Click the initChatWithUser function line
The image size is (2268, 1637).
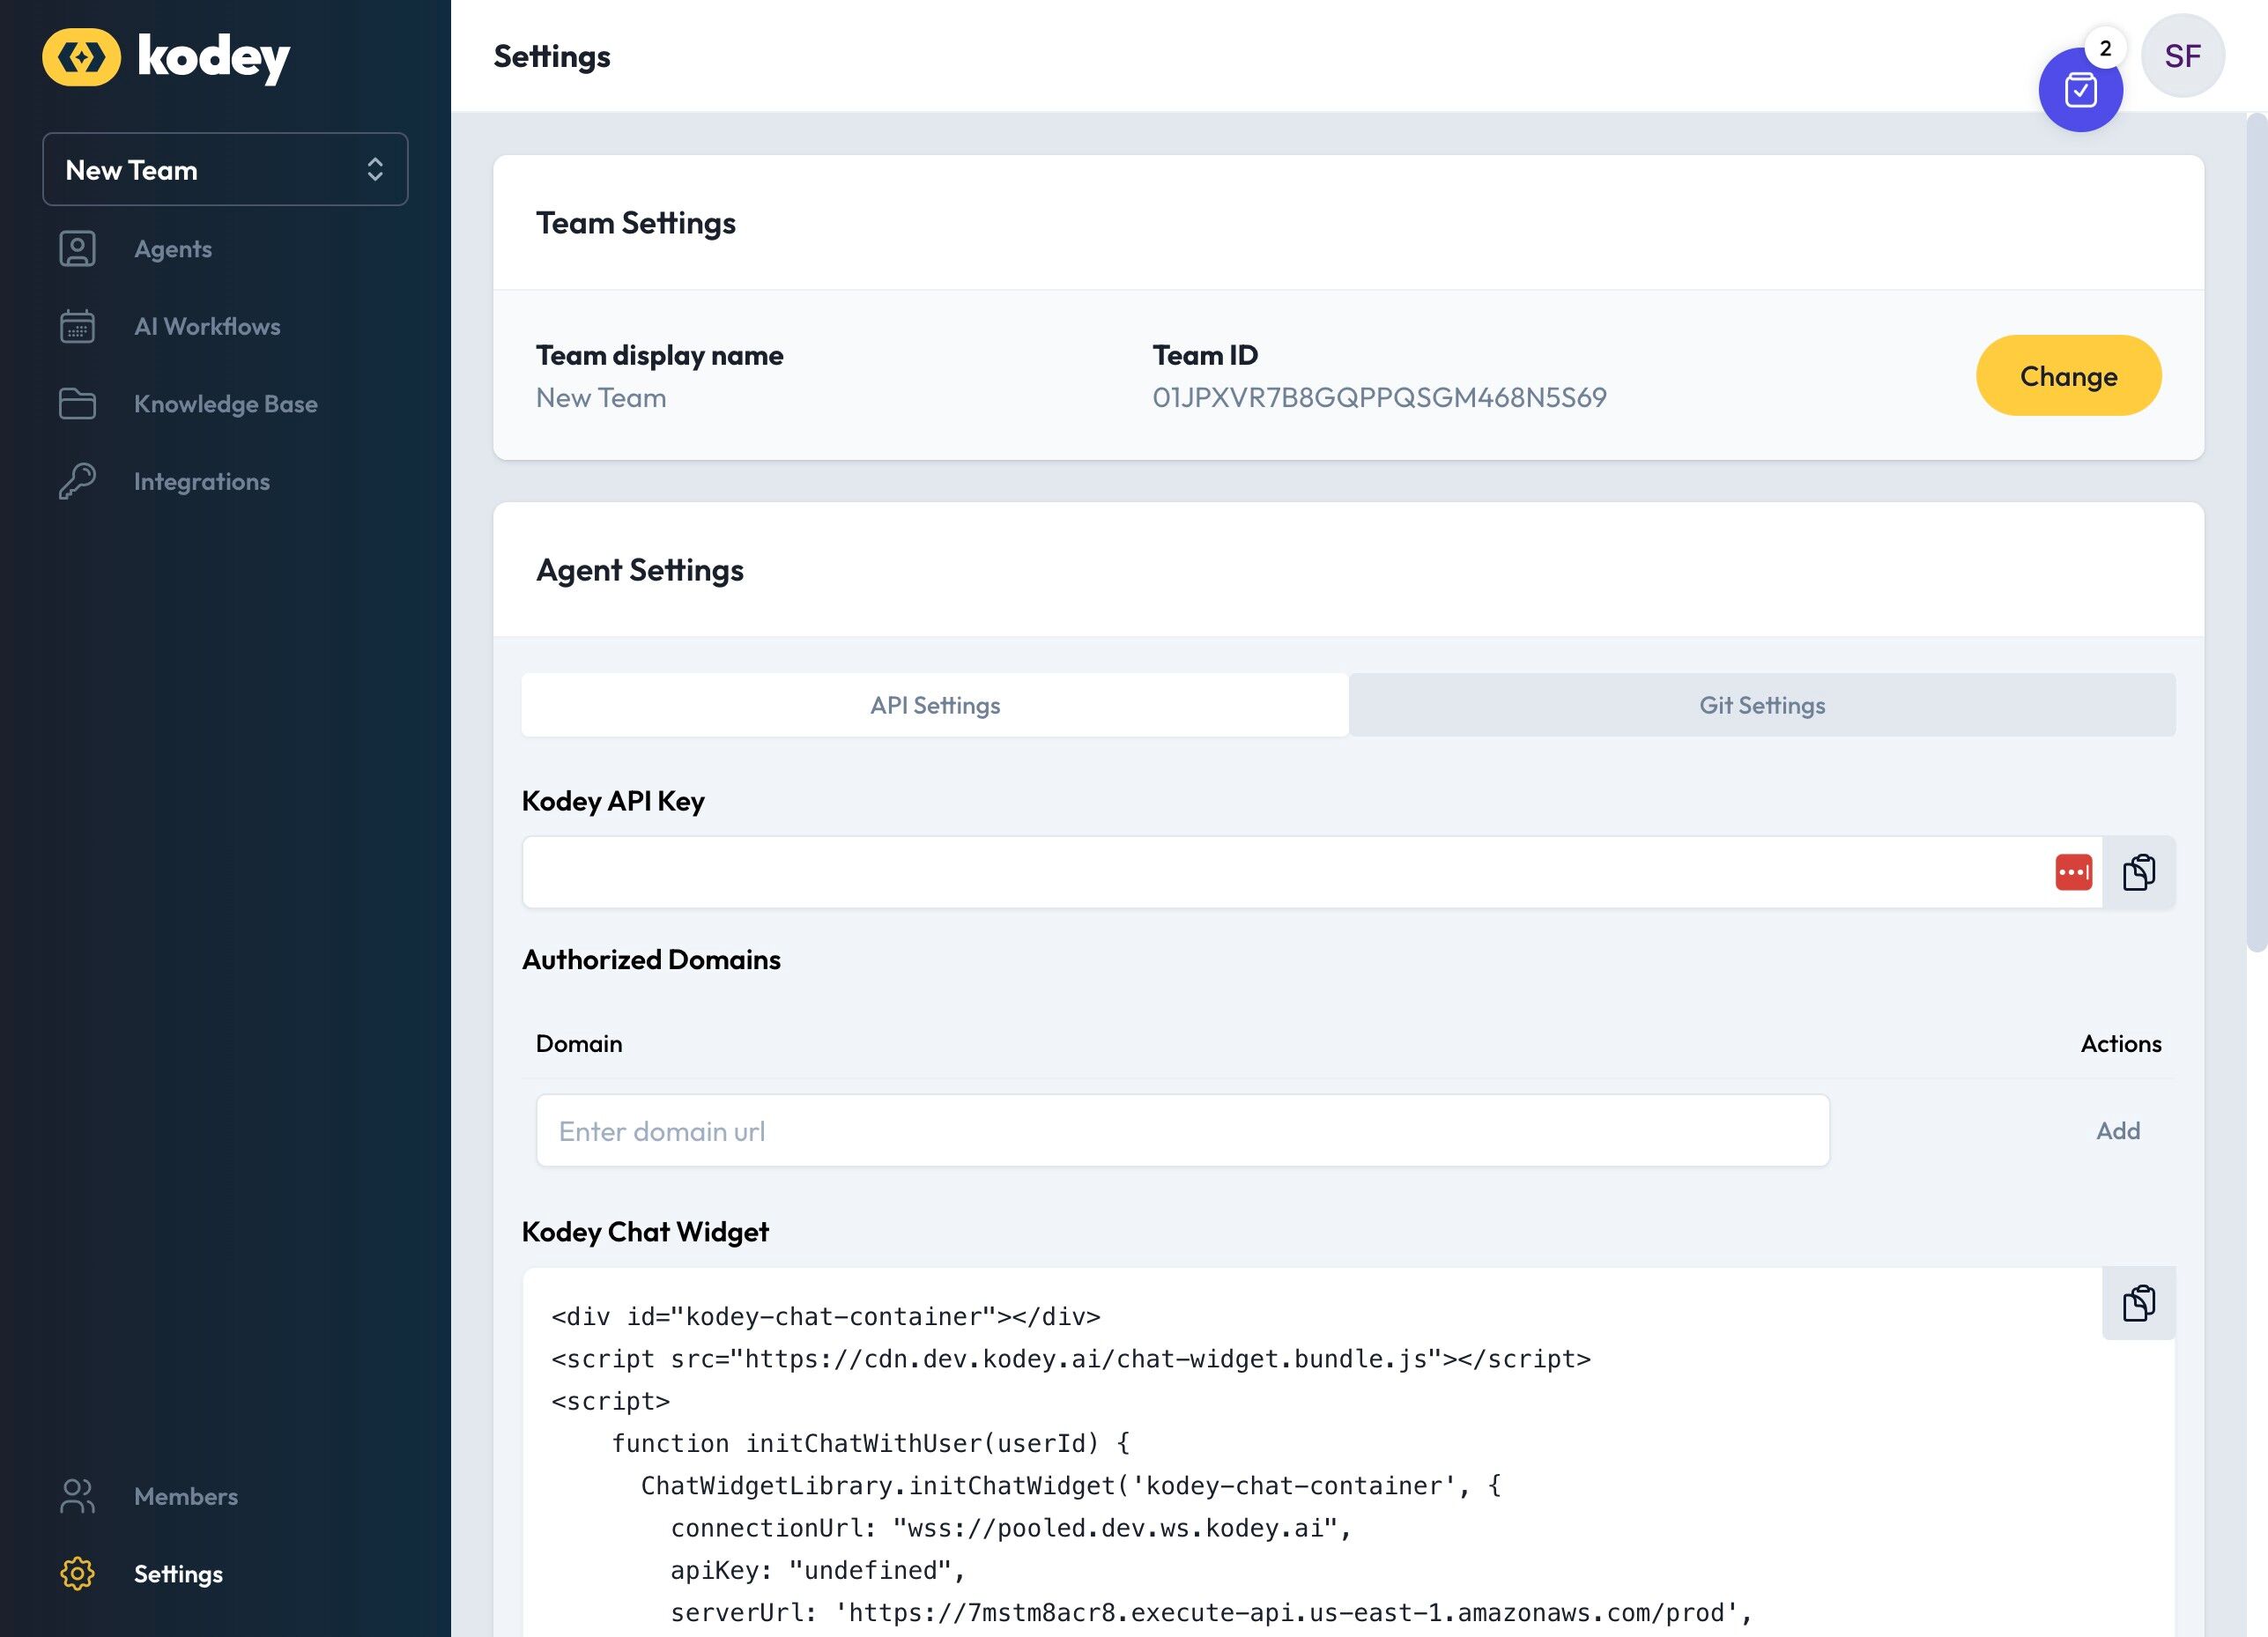(871, 1443)
